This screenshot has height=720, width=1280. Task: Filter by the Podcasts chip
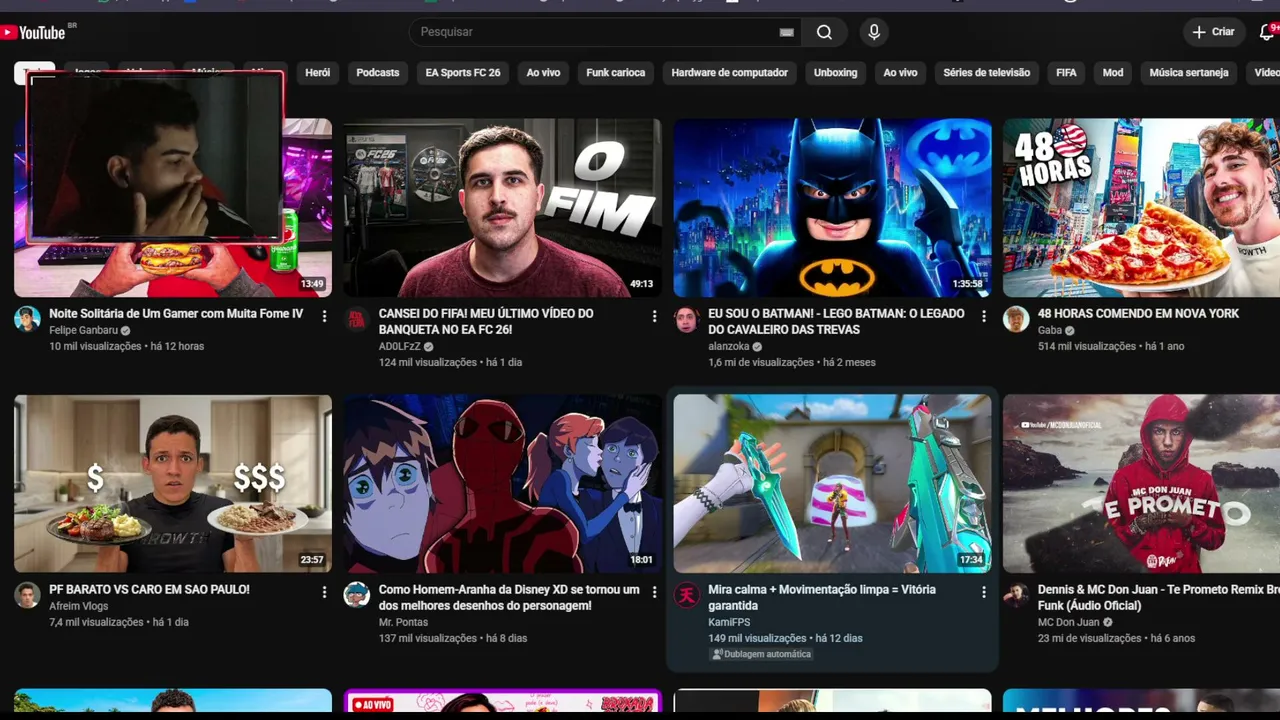(378, 73)
